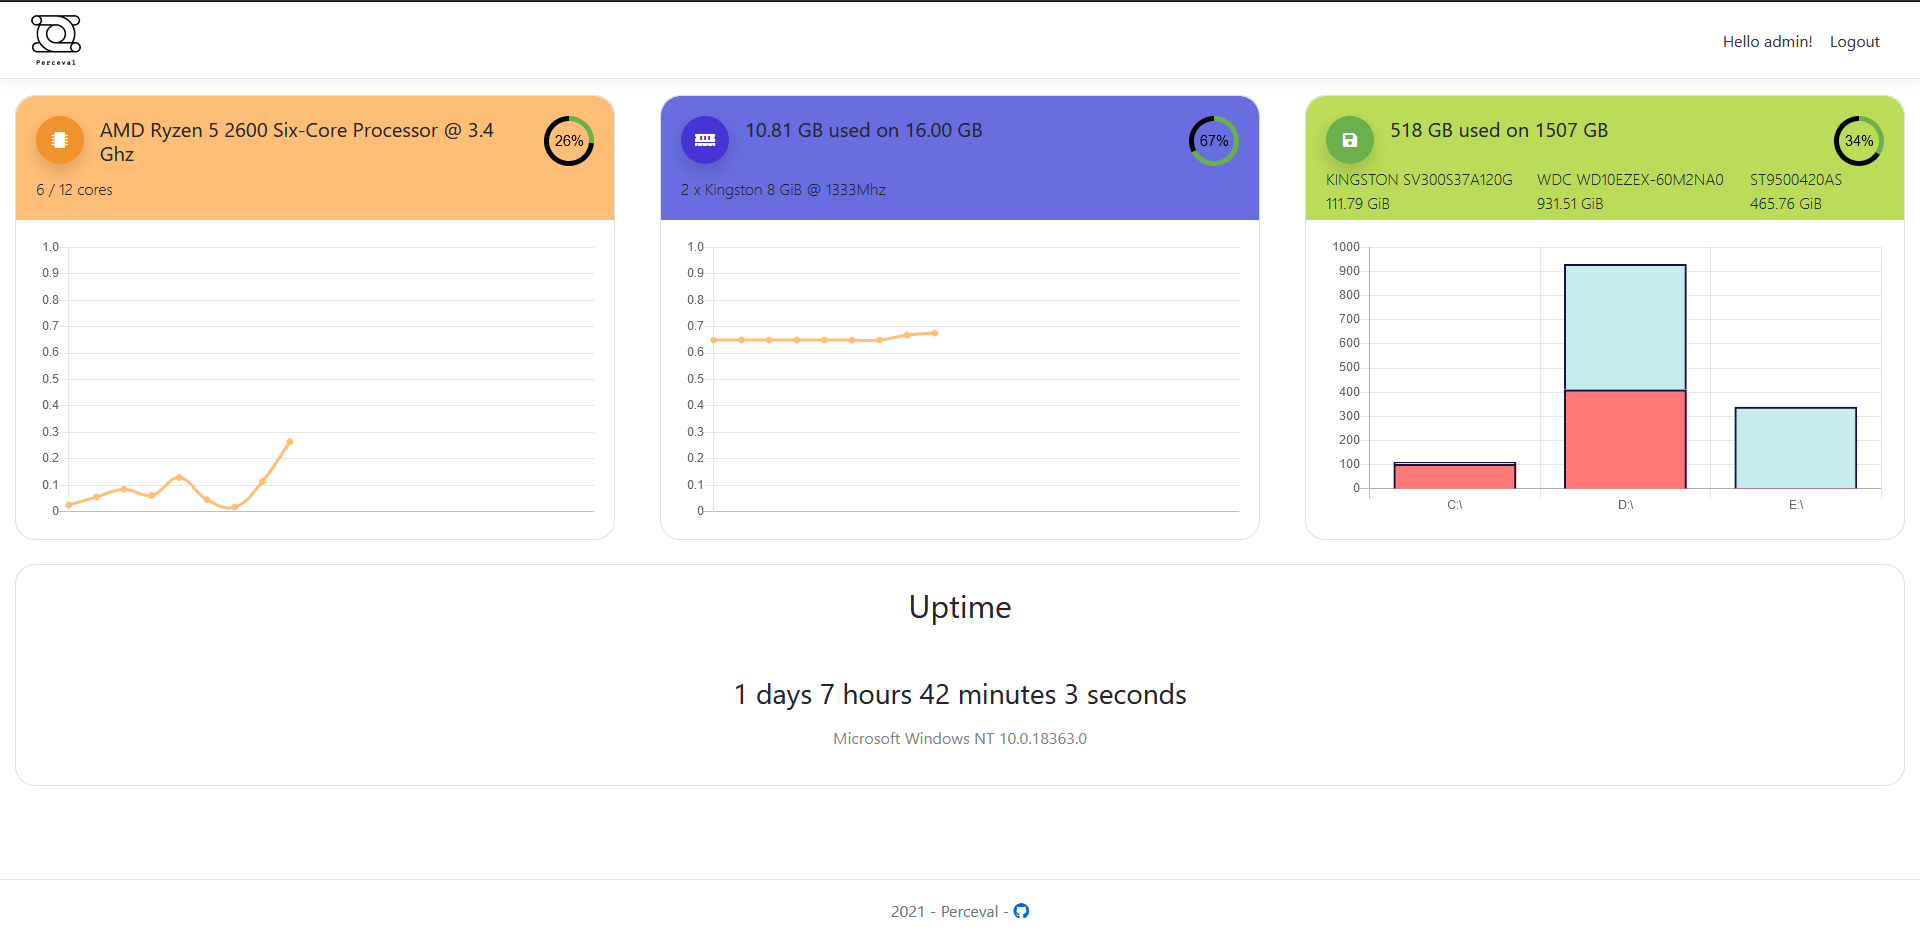Viewport: 1920px width, 940px height.
Task: Click the E:\ drive bar in the chart
Action: pyautogui.click(x=1796, y=448)
